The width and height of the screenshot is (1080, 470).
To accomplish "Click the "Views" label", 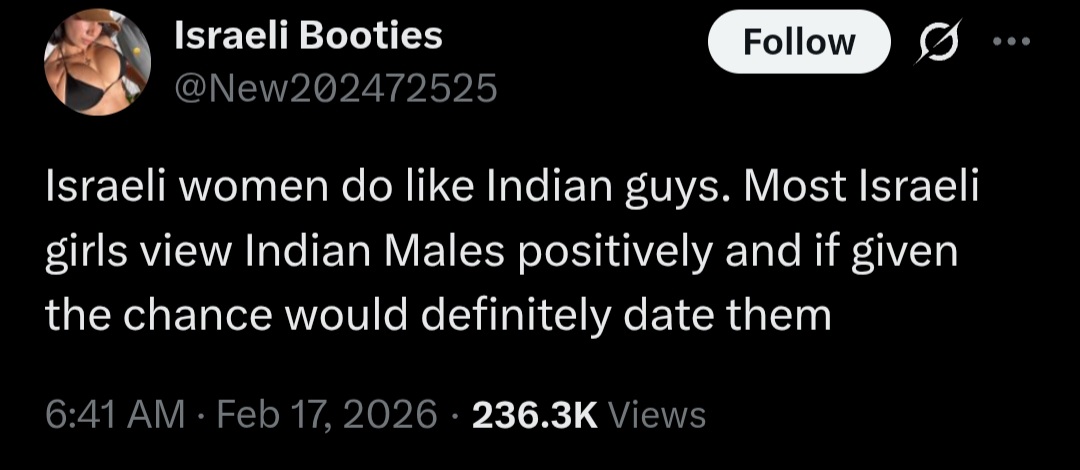I will (x=656, y=413).
